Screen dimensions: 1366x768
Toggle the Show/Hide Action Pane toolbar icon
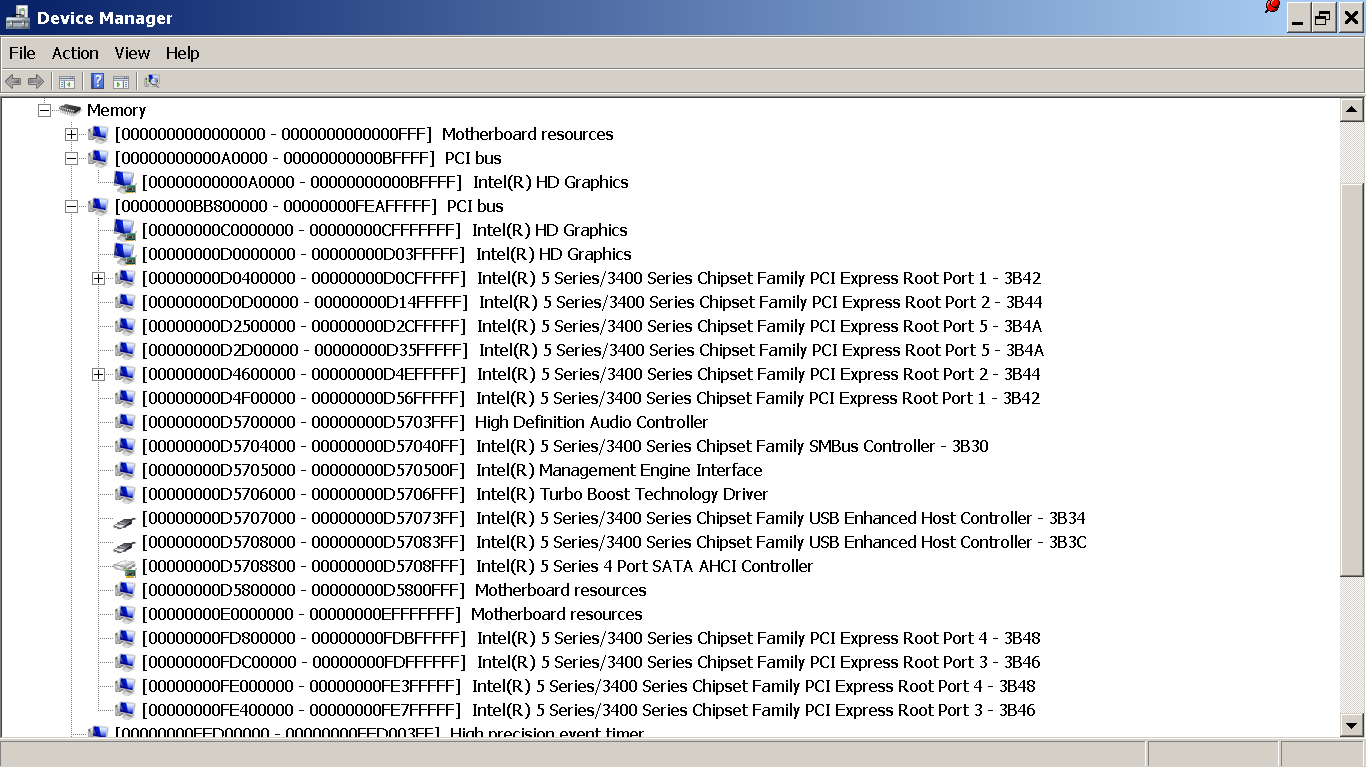(x=121, y=81)
